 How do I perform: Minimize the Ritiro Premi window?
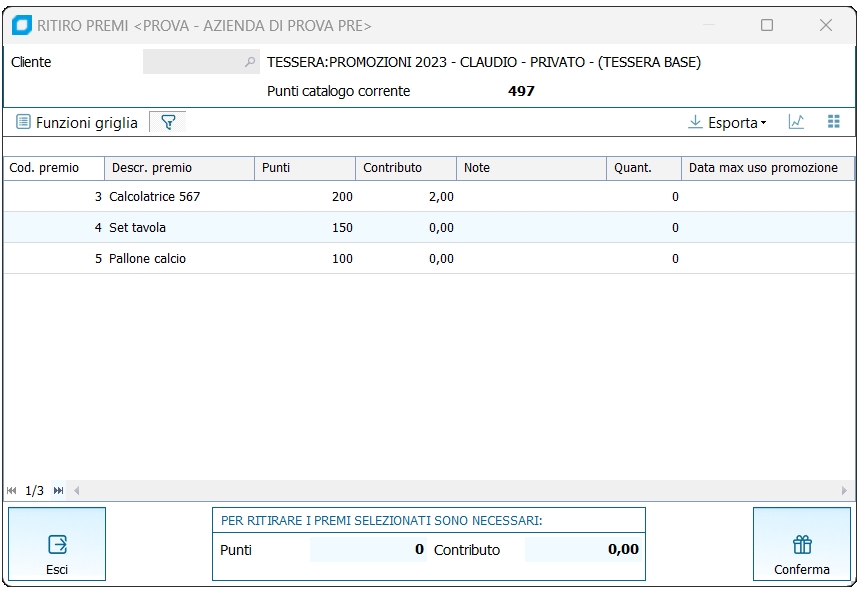709,25
